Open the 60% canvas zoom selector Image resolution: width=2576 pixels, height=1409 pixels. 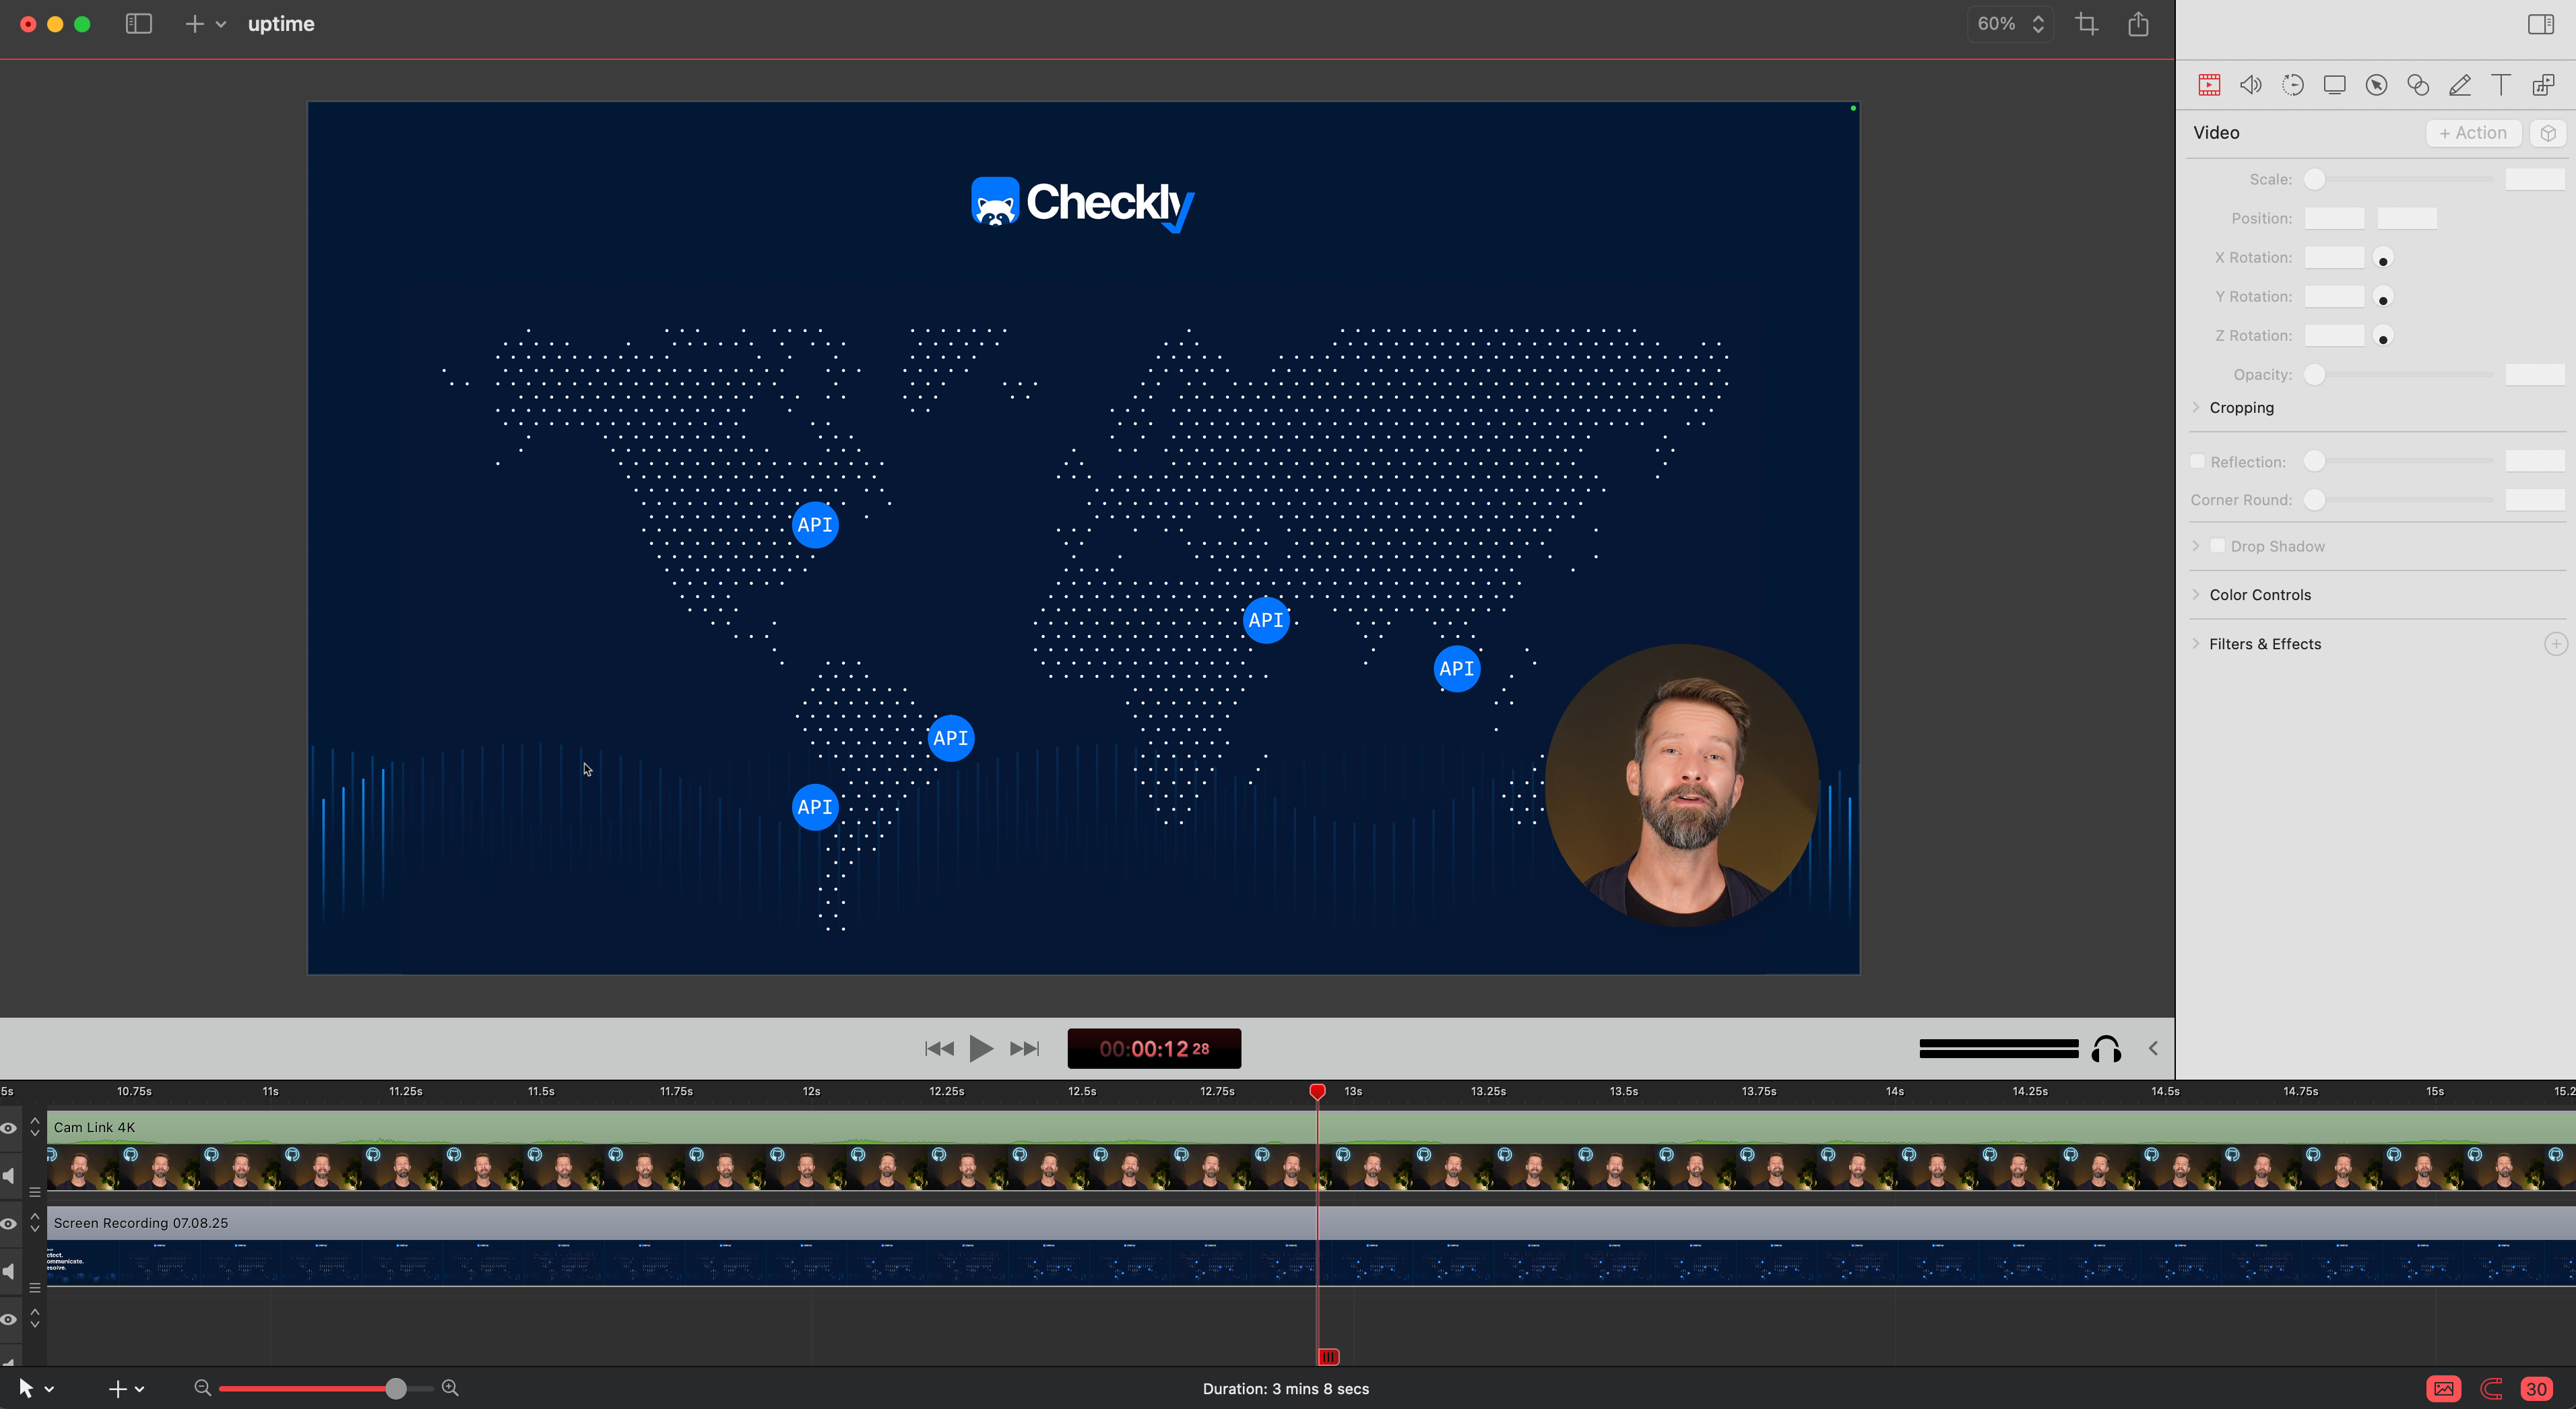2011,24
